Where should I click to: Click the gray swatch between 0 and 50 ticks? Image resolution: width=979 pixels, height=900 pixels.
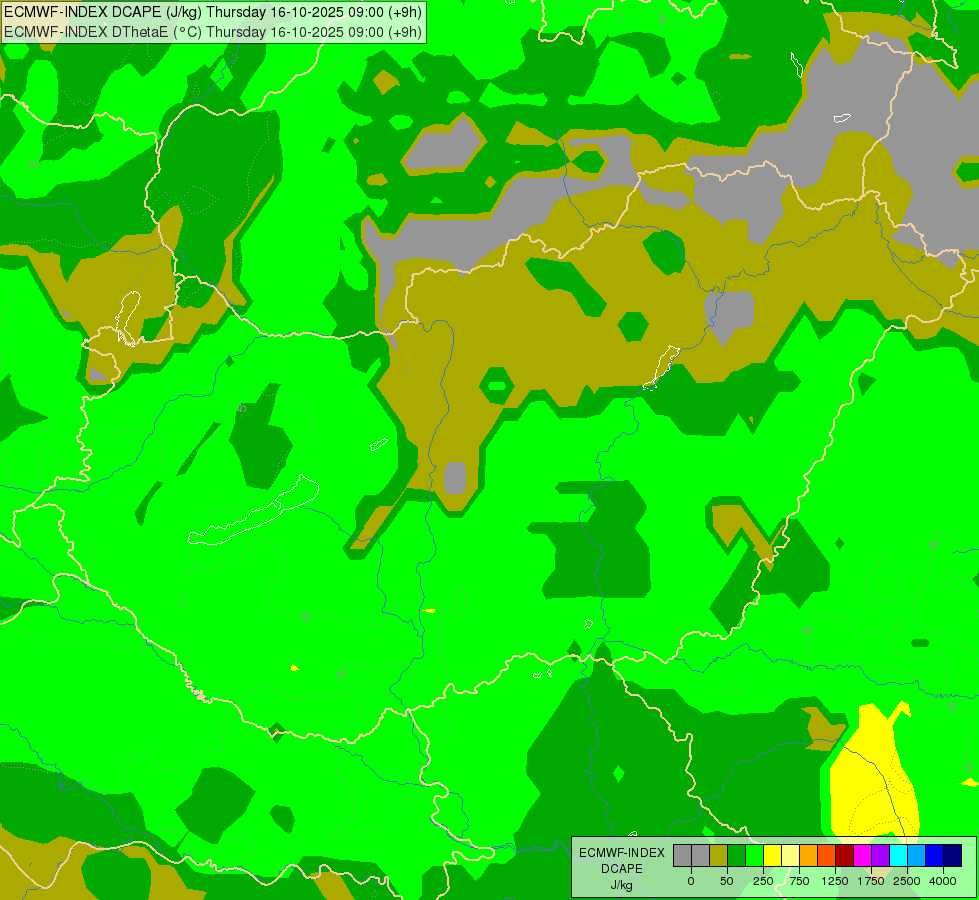[701, 856]
